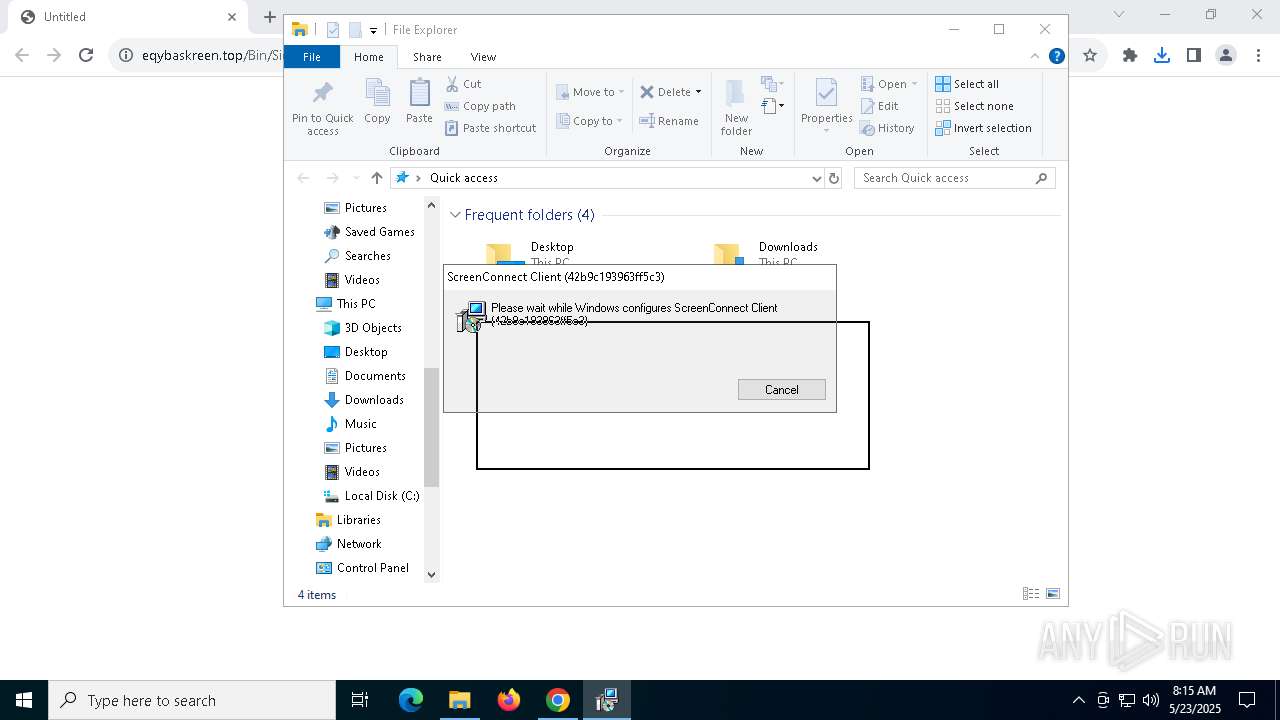
Task: Click the installer icon in taskbar
Action: tap(607, 700)
